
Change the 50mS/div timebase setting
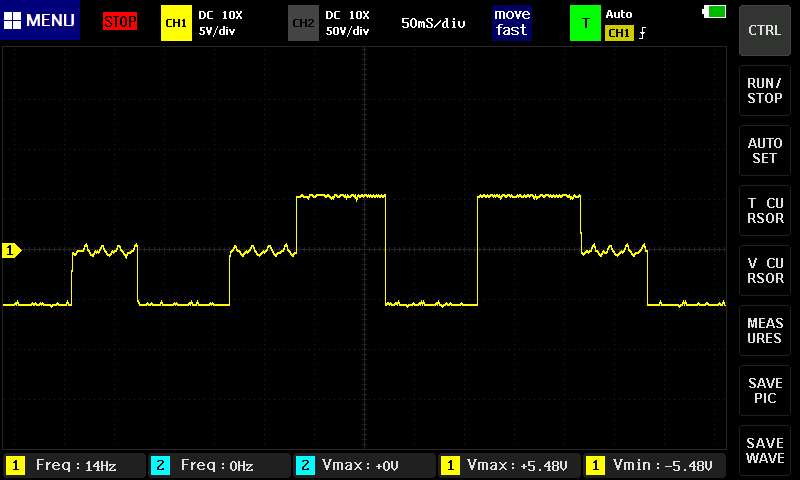pos(433,22)
